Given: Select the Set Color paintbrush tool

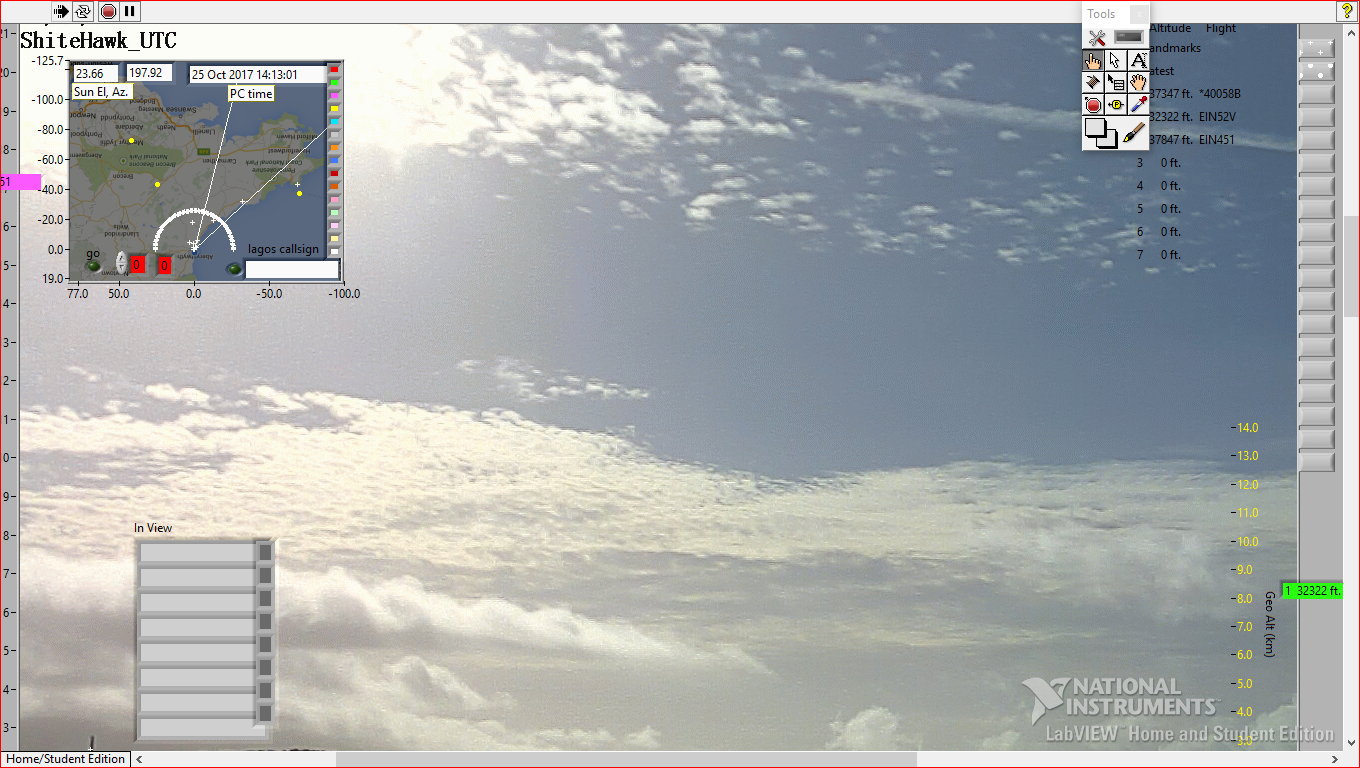Looking at the screenshot, I should click(x=1133, y=132).
